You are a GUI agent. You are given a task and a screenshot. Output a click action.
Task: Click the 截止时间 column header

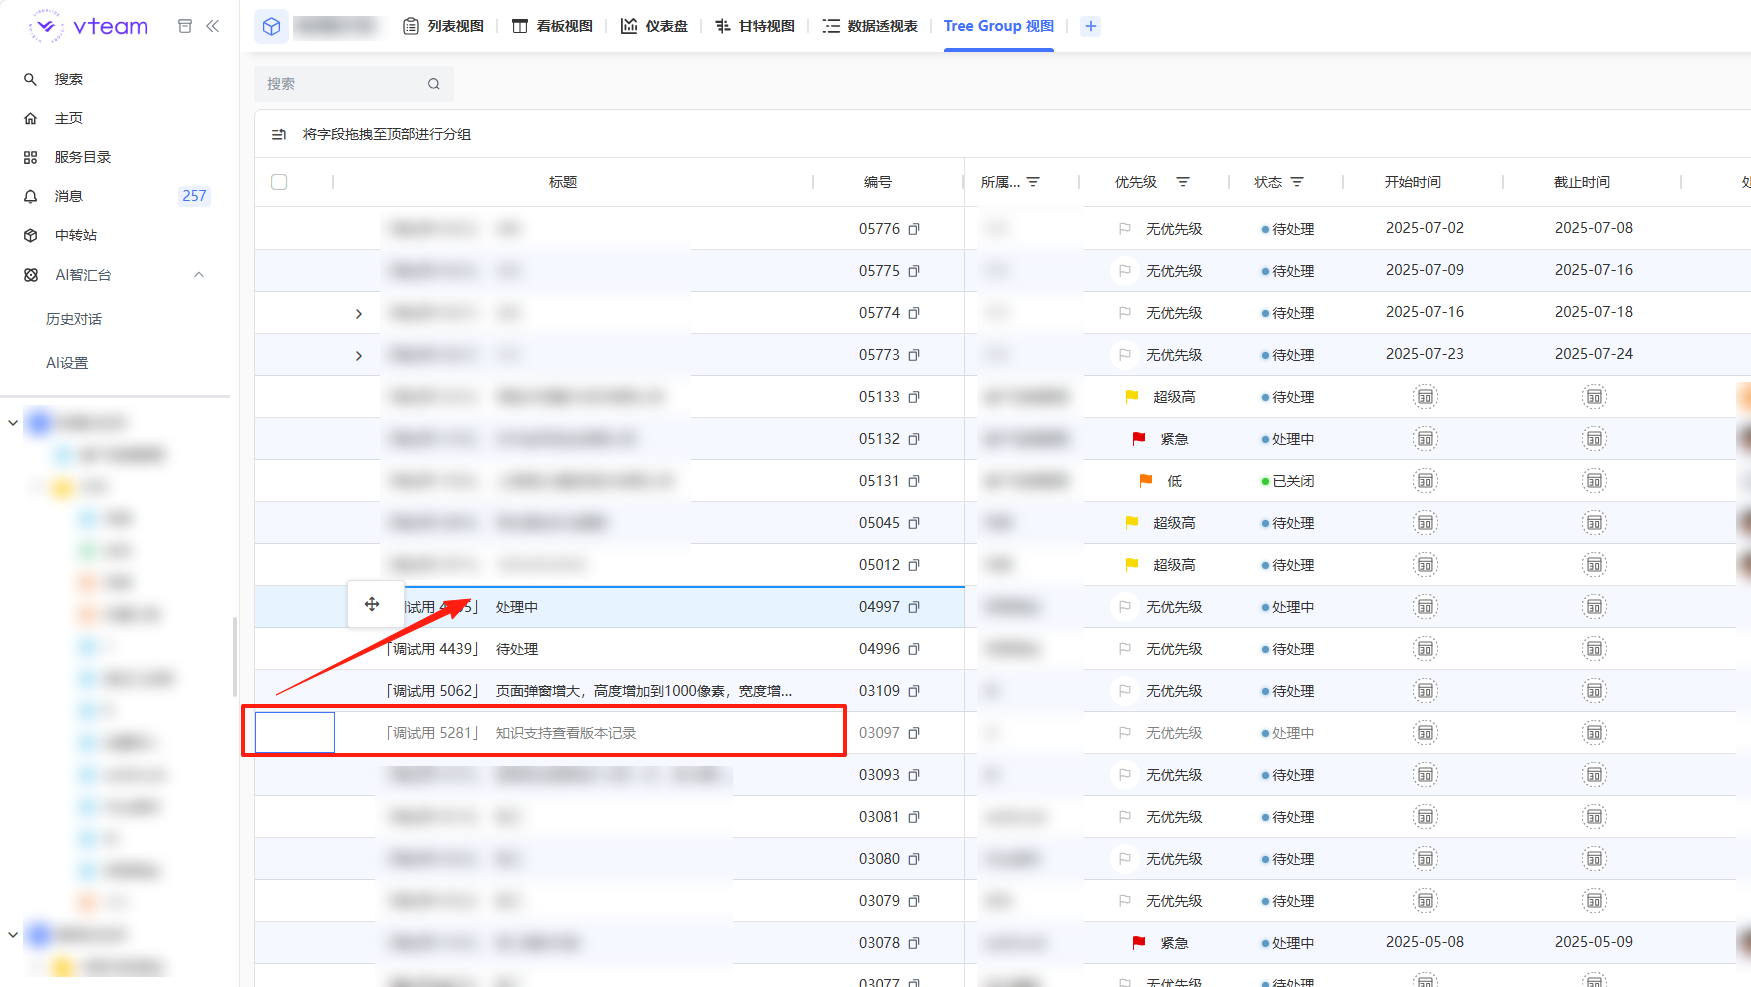[1582, 182]
